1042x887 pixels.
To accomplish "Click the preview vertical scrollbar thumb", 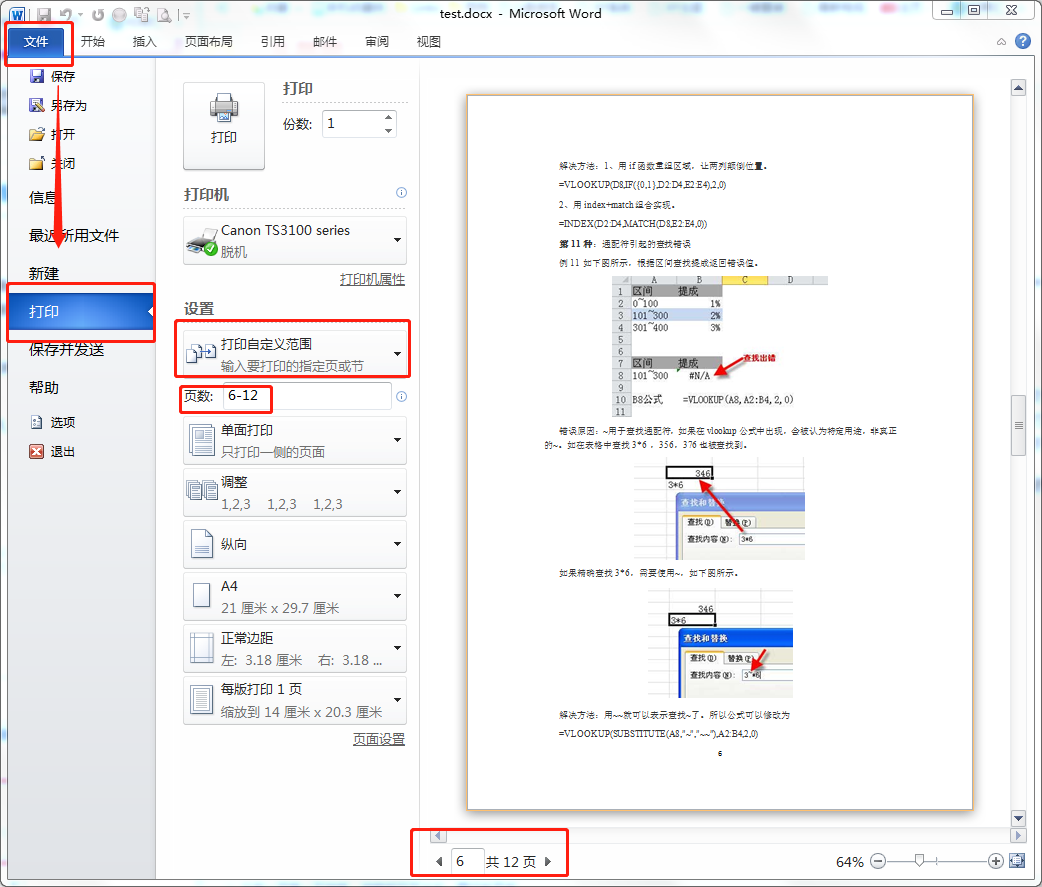I will click(x=1018, y=425).
